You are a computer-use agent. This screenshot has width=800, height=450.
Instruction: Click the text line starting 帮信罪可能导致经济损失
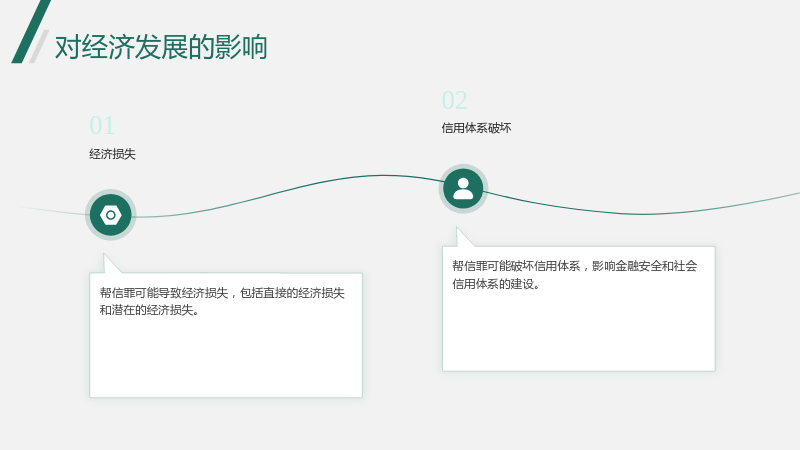tap(222, 293)
